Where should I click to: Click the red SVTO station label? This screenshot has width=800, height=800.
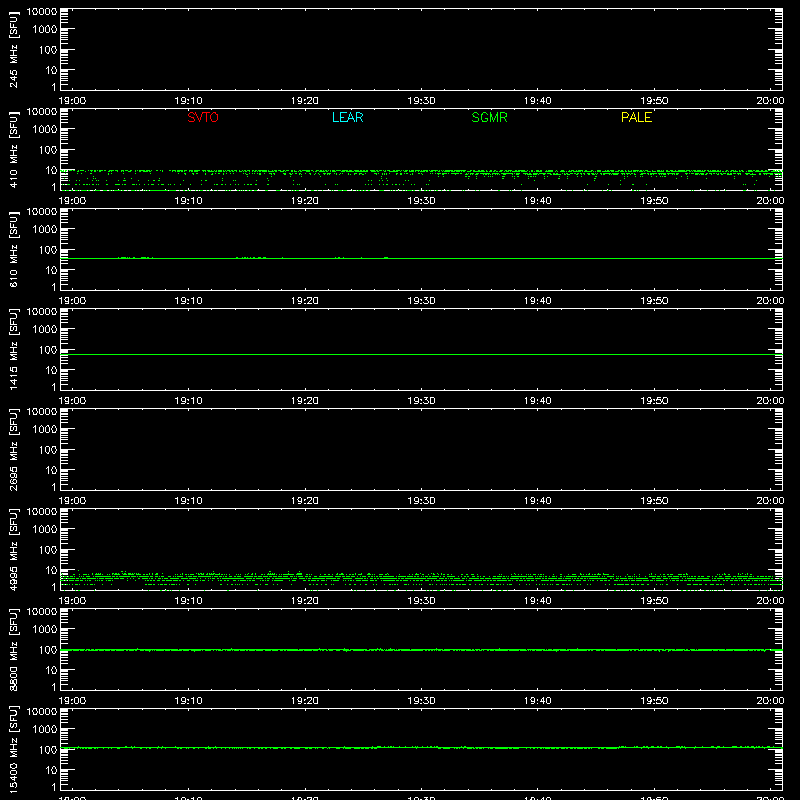[203, 117]
